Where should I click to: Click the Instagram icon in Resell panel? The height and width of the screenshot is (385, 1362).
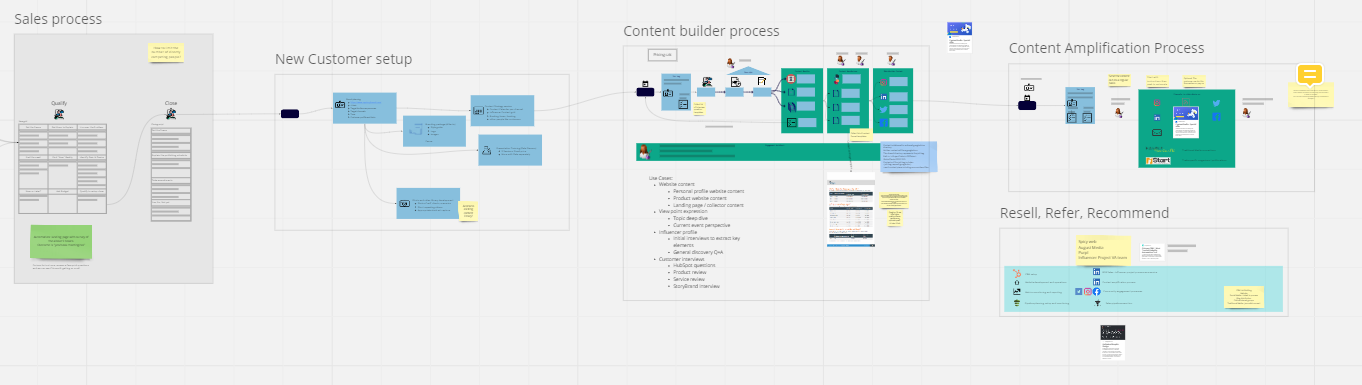click(x=1087, y=291)
